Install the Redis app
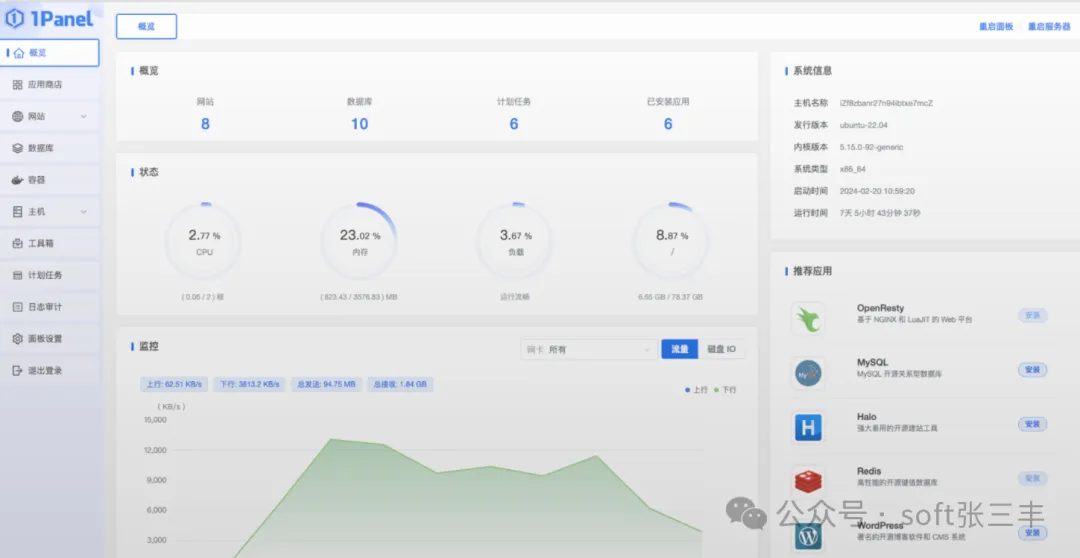1080x558 pixels. (1032, 478)
